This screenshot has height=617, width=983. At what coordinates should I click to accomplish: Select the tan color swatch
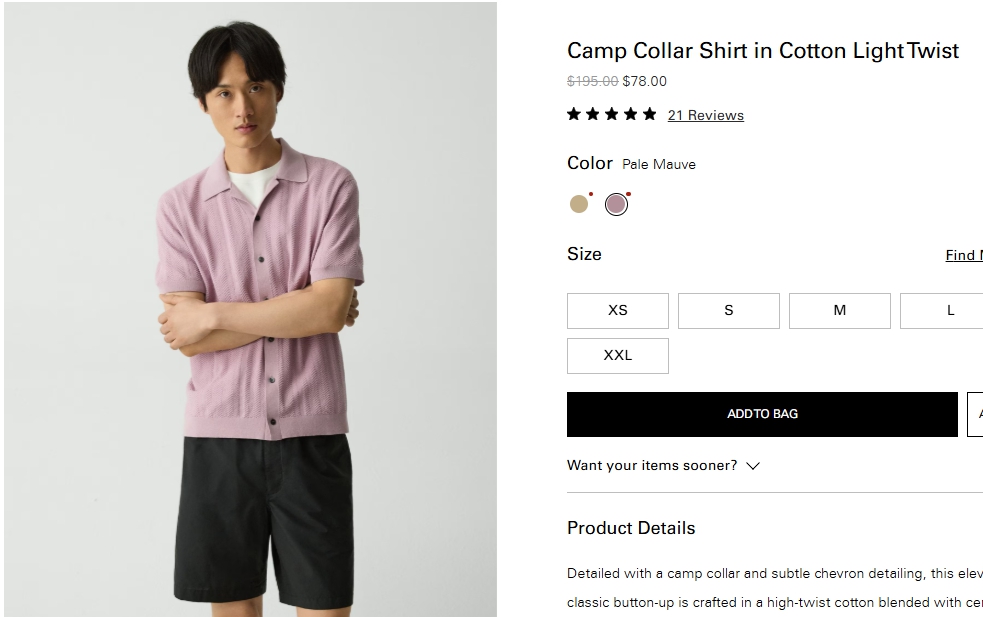point(579,204)
